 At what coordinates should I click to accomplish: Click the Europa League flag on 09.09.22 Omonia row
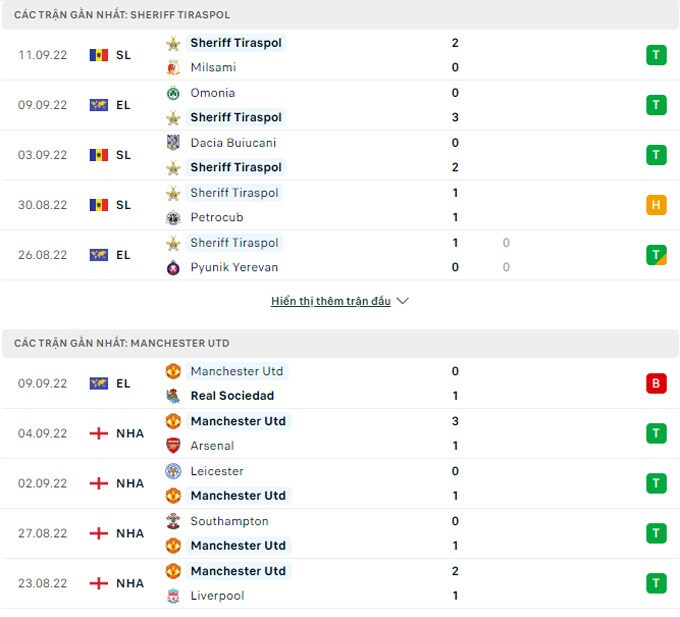[x=98, y=105]
